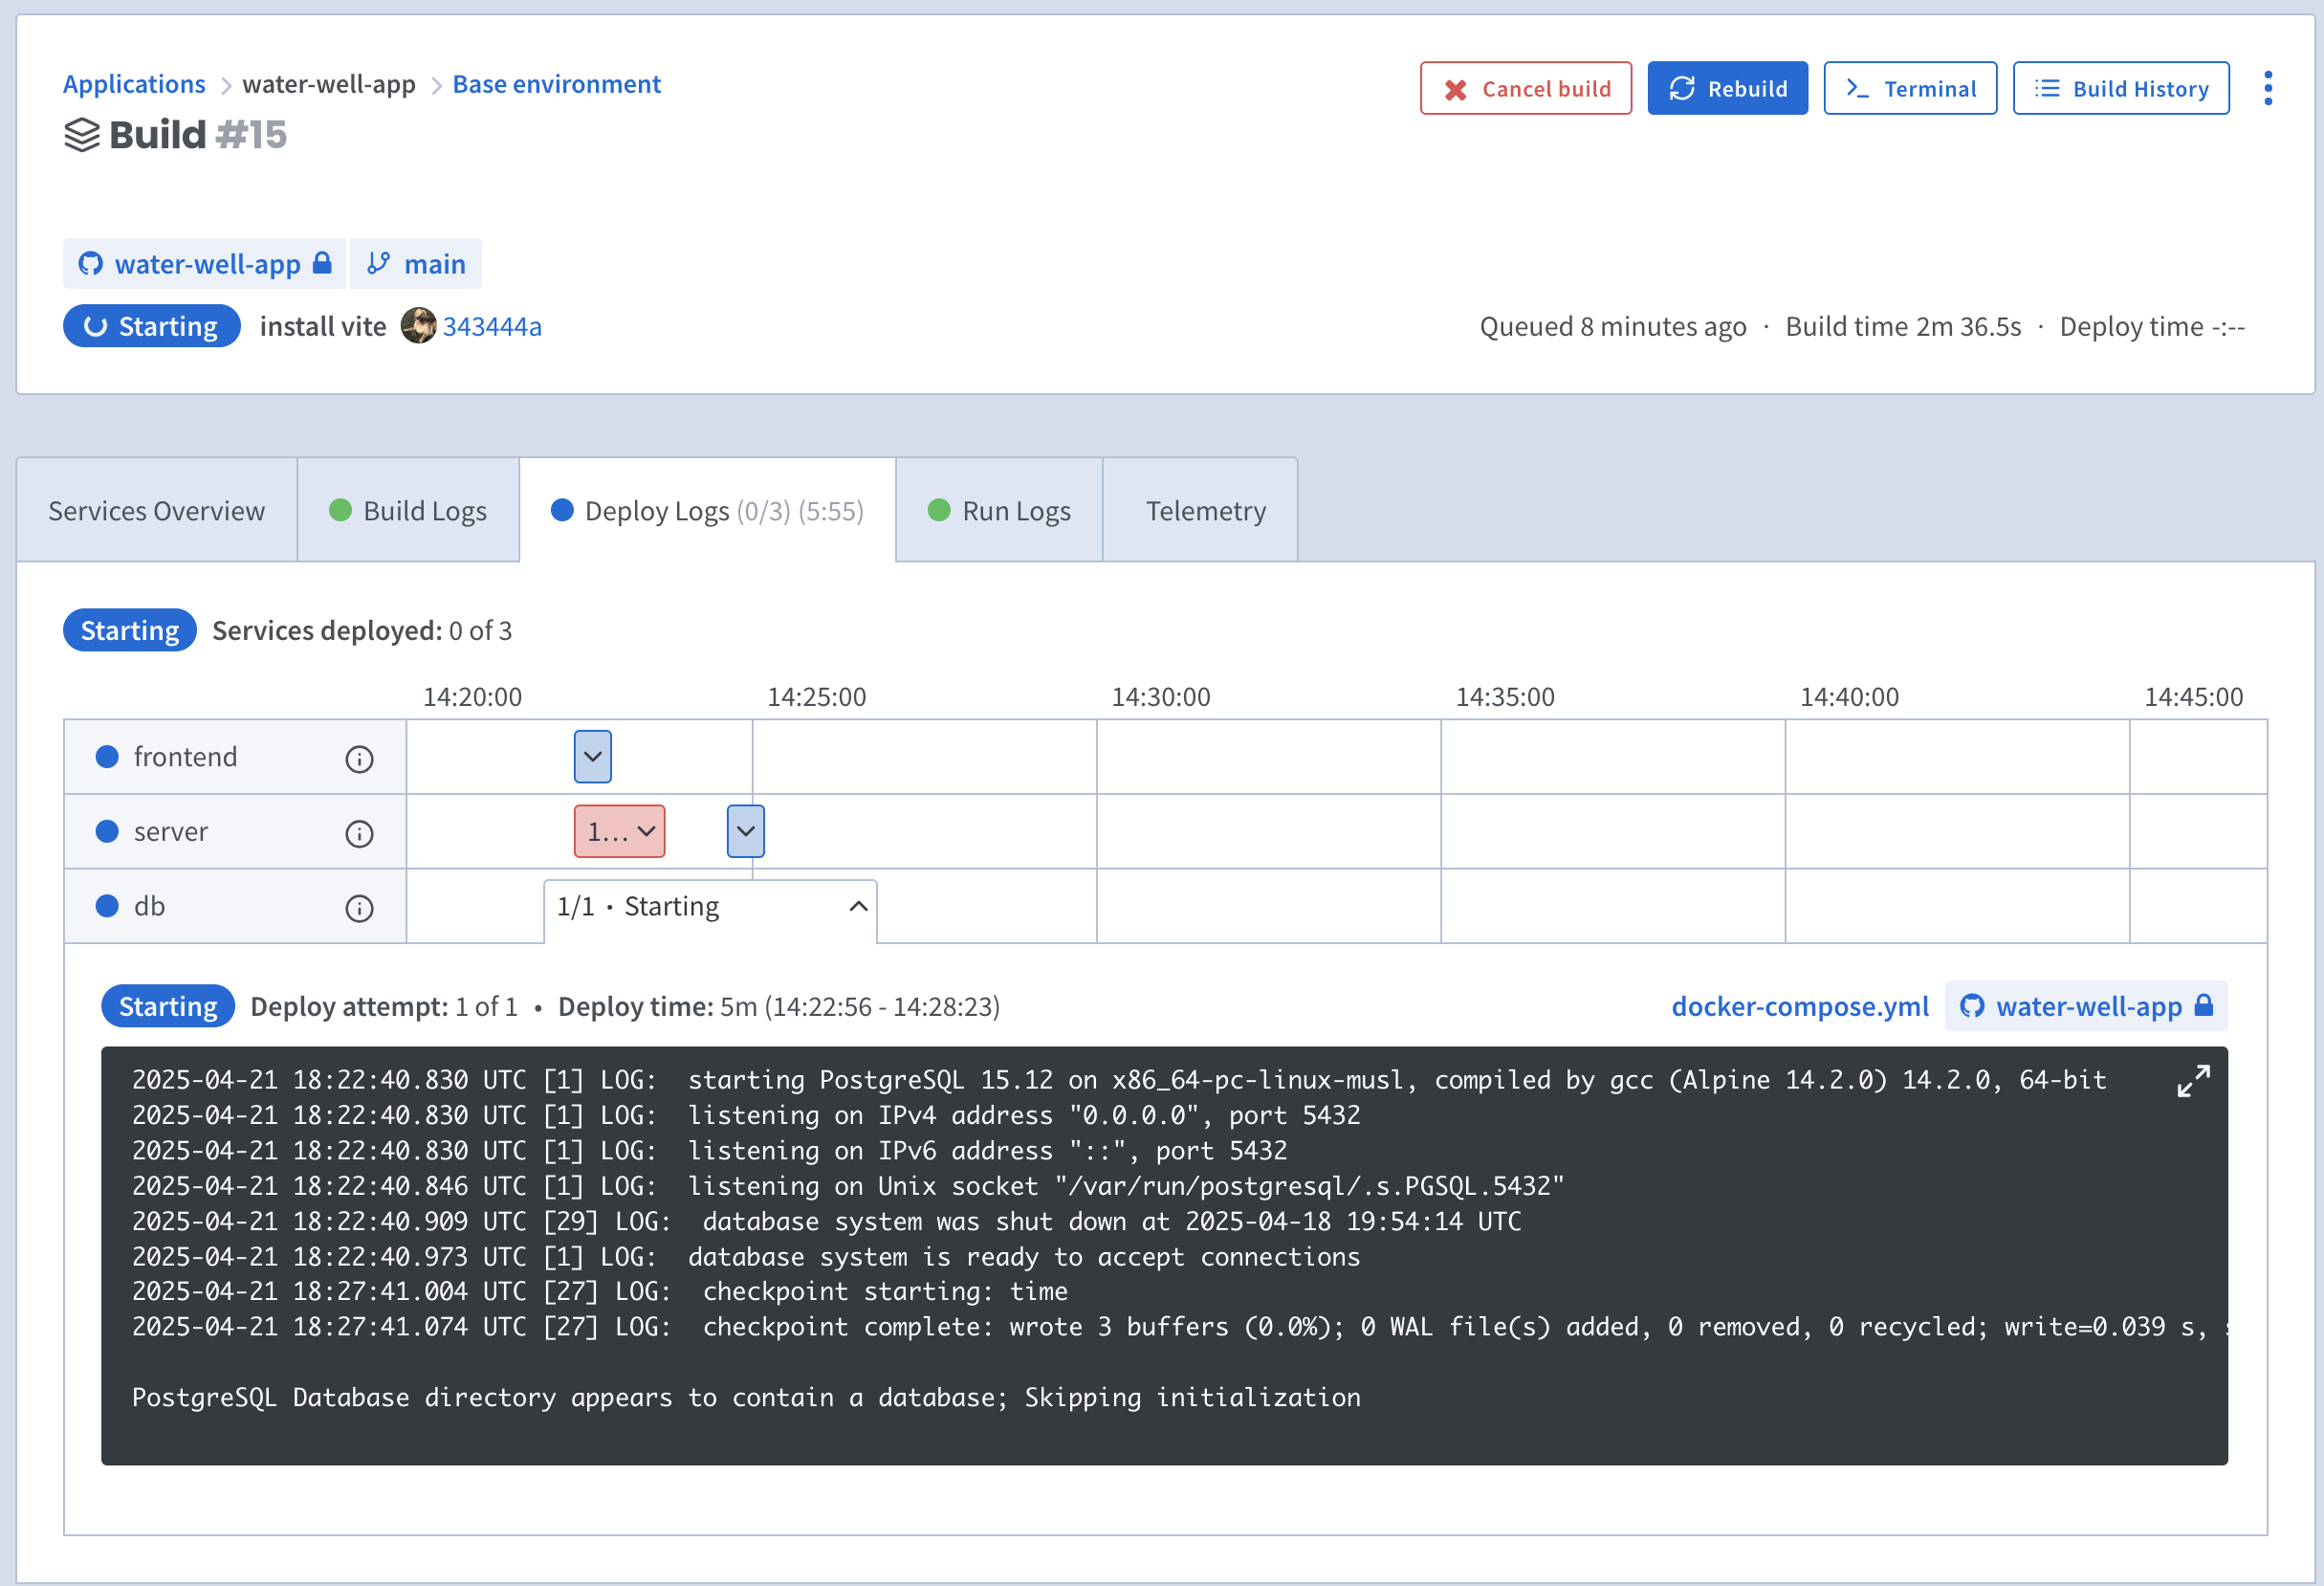This screenshot has width=2324, height=1586.
Task: Click the three-dot more options menu
Action: click(x=2267, y=88)
